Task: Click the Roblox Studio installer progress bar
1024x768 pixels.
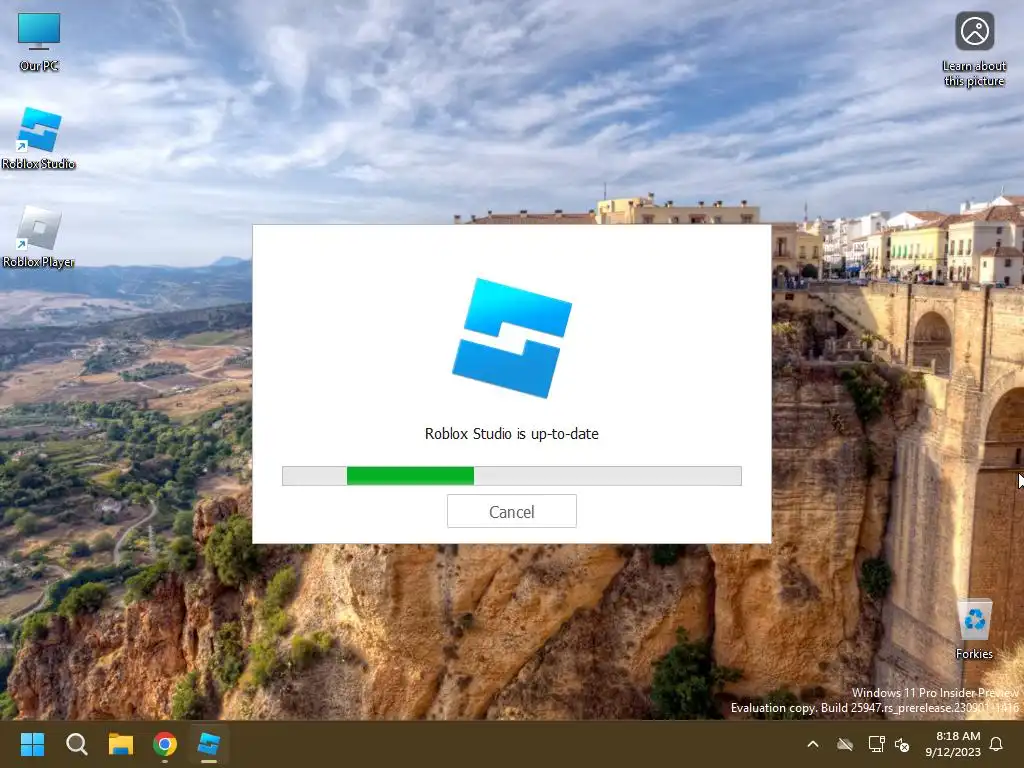Action: pyautogui.click(x=511, y=476)
